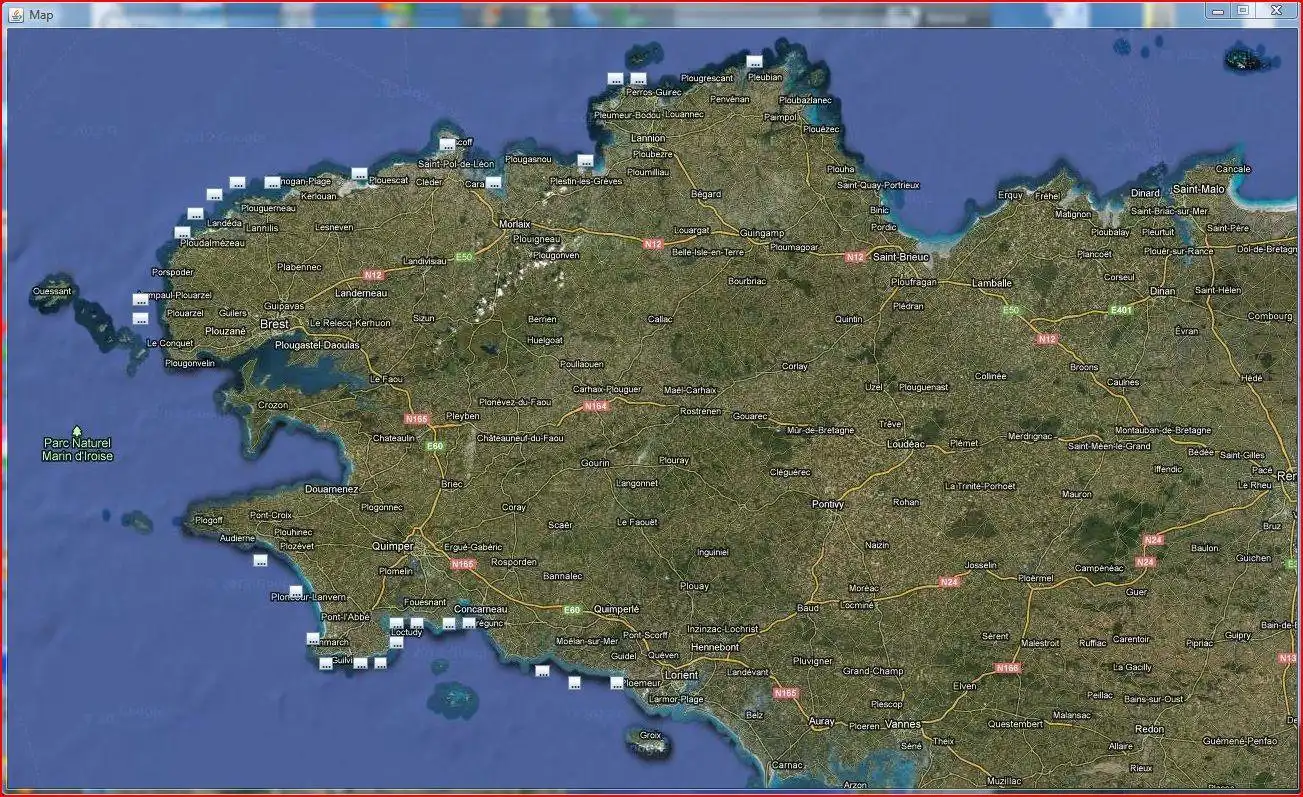
Task: Select the marker directly above Penmarch
Action: tap(313, 638)
